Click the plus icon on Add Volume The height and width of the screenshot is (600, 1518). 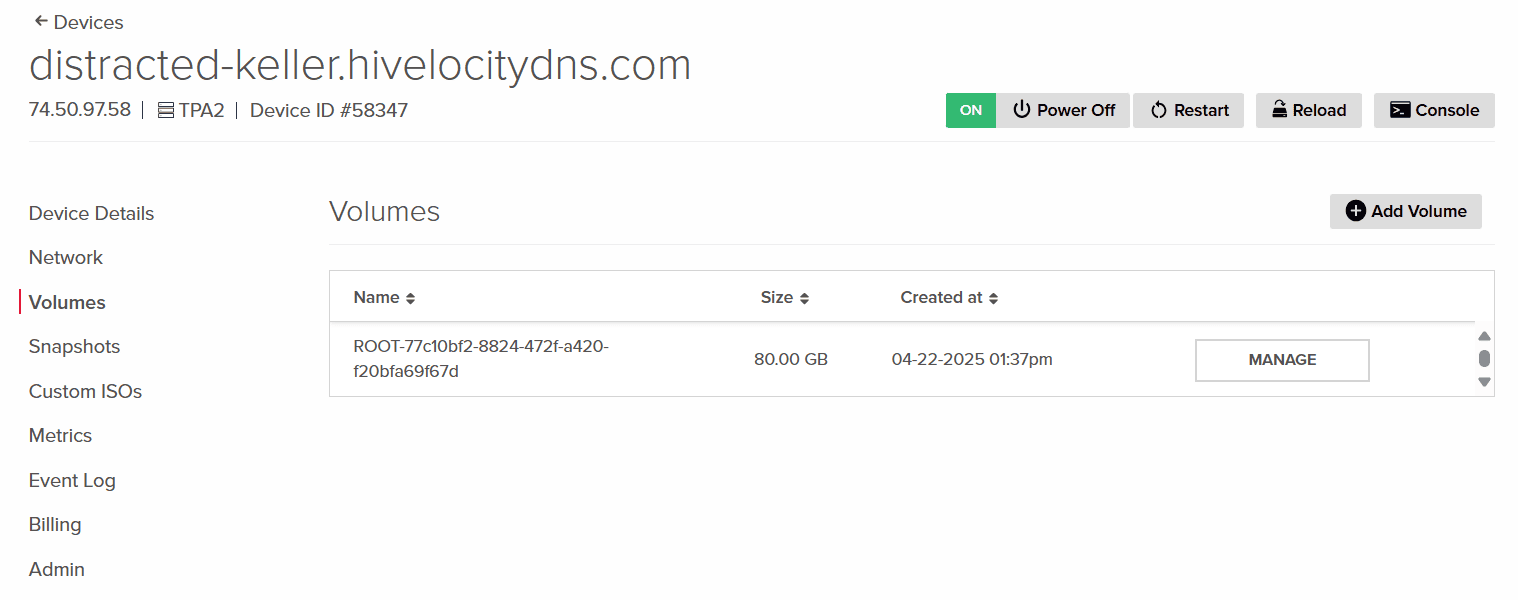1355,211
